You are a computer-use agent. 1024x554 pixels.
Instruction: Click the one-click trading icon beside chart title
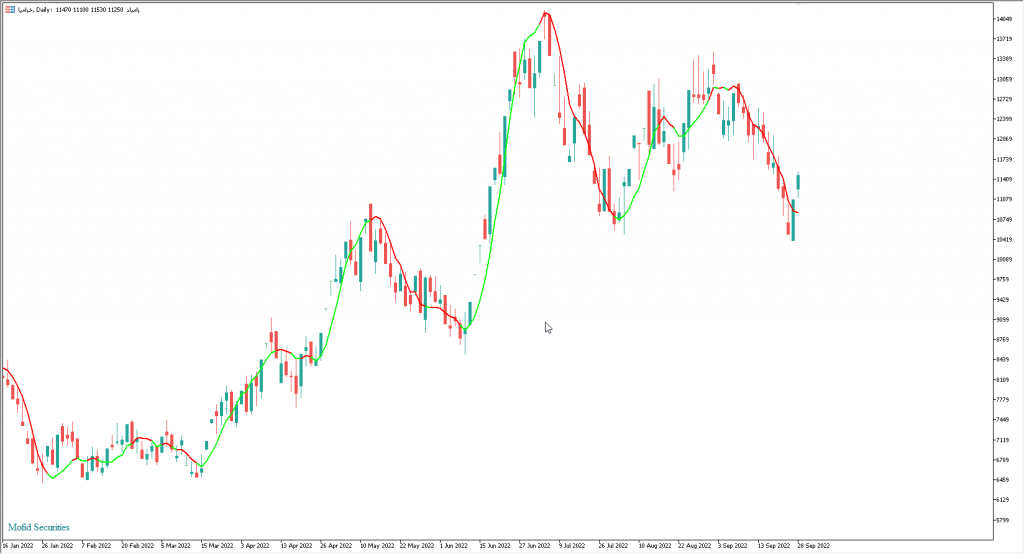(10, 10)
